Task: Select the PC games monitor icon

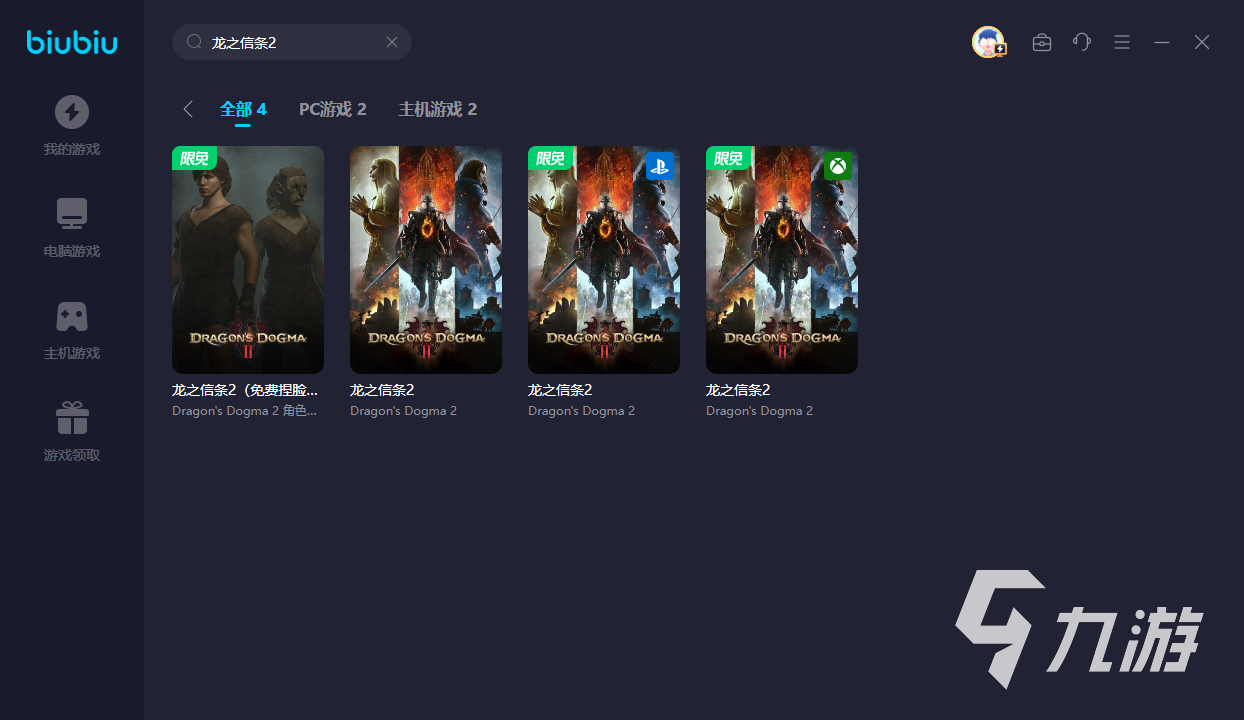Action: pos(72,214)
